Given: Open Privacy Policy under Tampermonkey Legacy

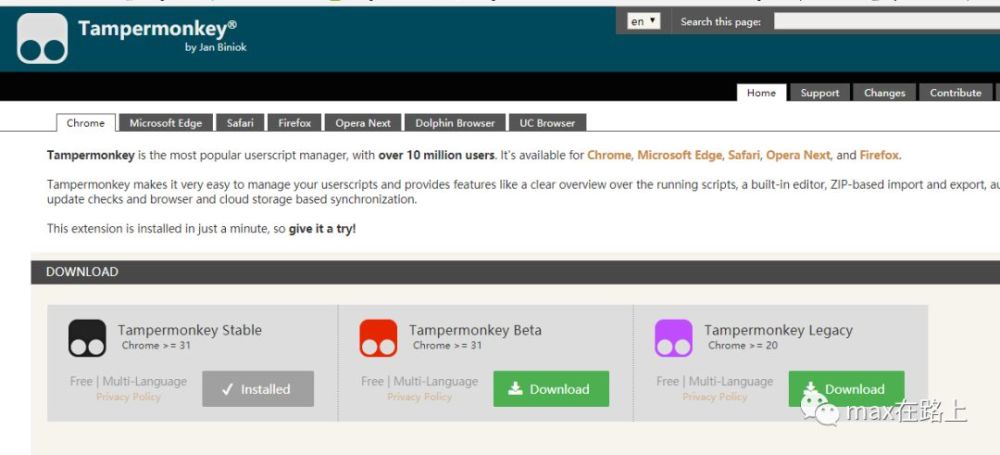Looking at the screenshot, I should tap(714, 397).
